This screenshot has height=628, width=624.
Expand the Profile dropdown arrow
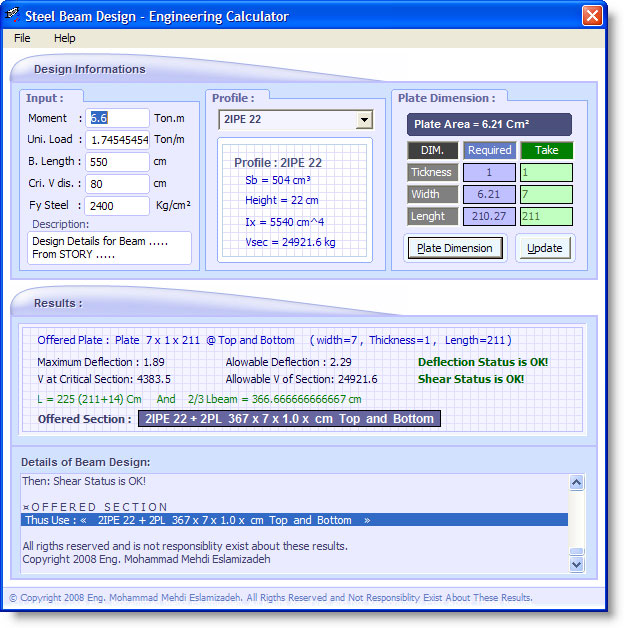pyautogui.click(x=364, y=120)
